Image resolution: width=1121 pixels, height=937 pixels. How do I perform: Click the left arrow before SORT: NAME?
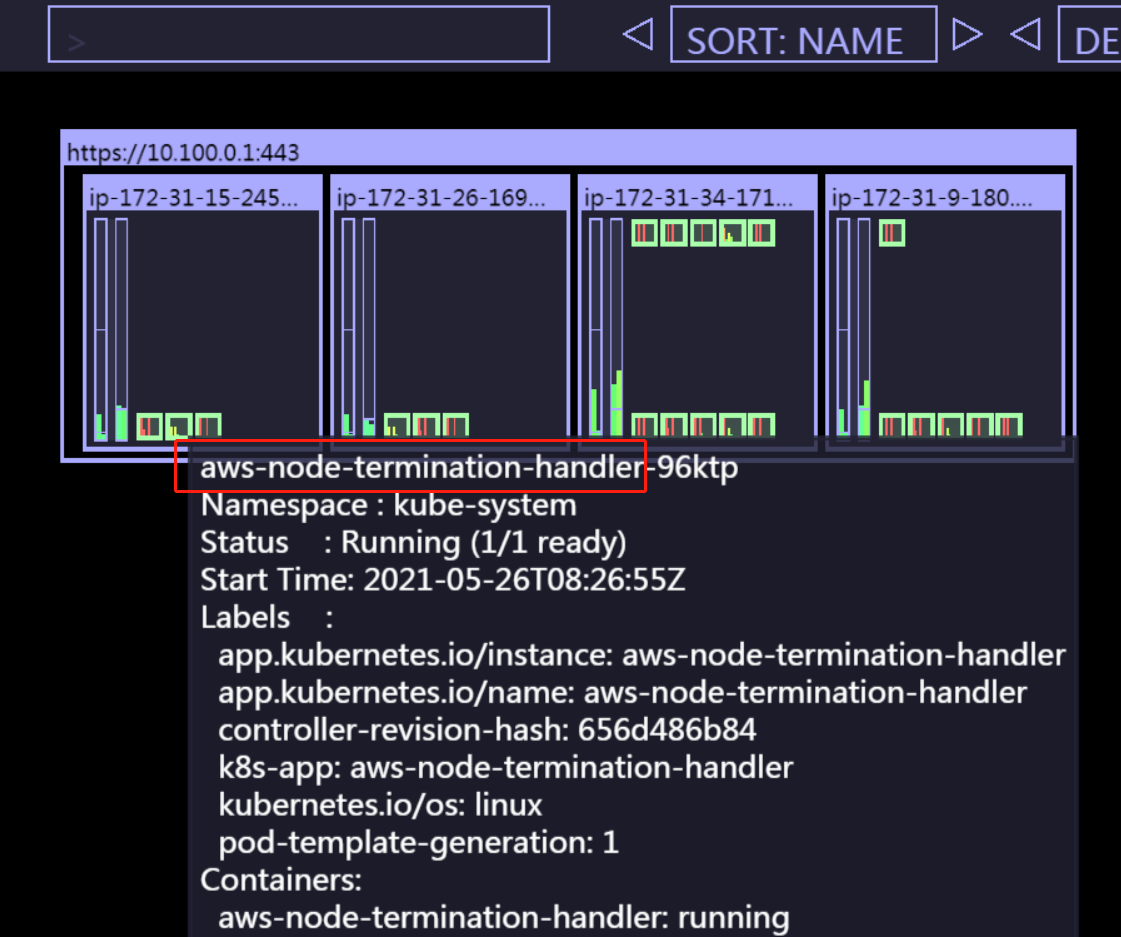point(638,34)
